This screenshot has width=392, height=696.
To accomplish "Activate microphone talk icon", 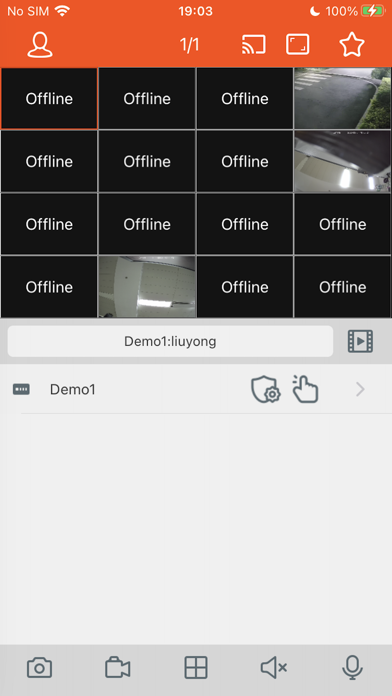I will coord(352,668).
